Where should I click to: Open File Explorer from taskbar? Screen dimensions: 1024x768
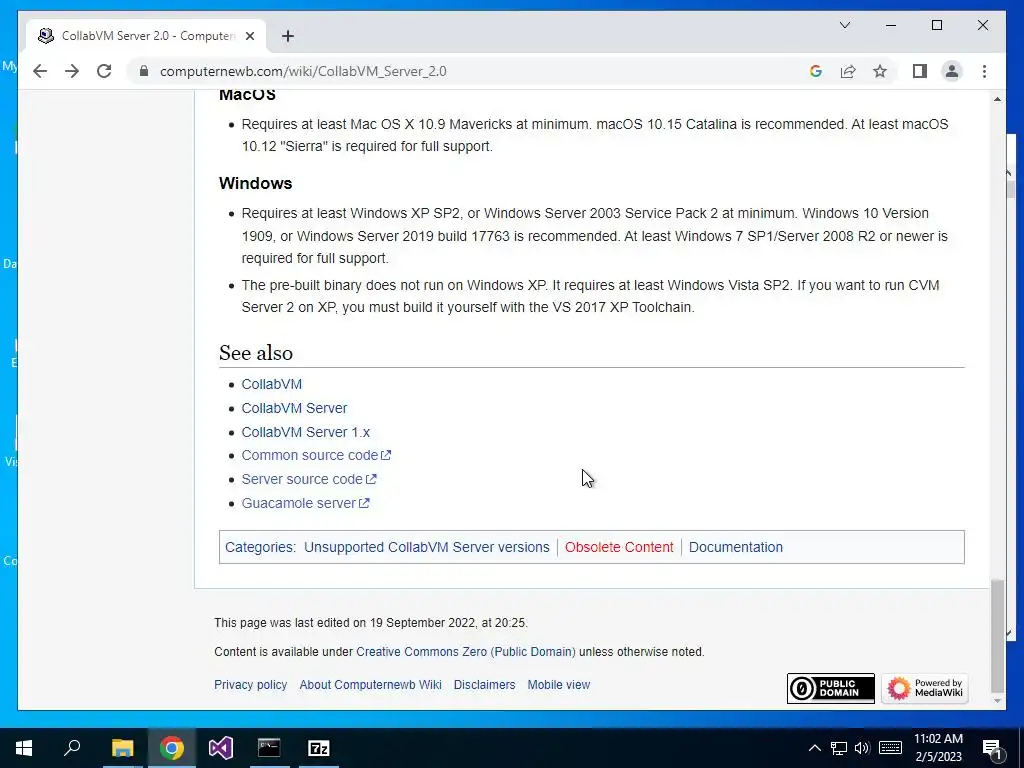click(122, 748)
